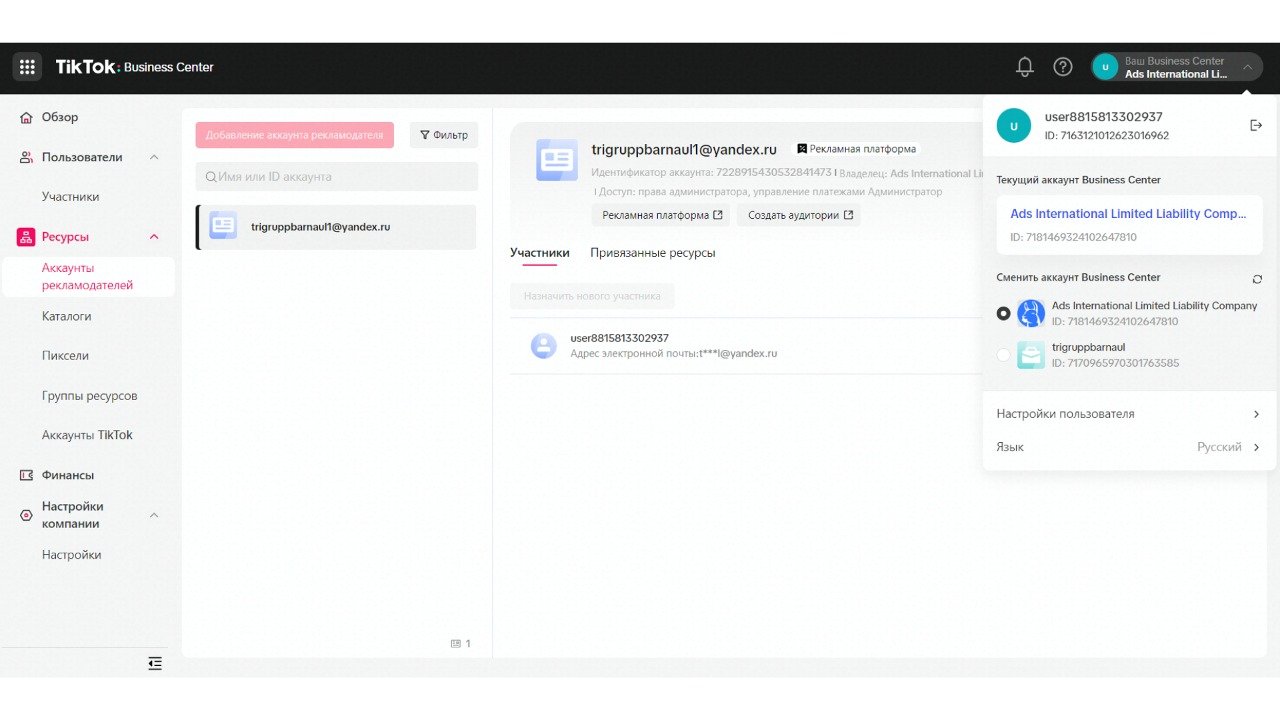Screen dimensions: 1280x720
Task: Open the help question mark icon
Action: pyautogui.click(x=1063, y=67)
